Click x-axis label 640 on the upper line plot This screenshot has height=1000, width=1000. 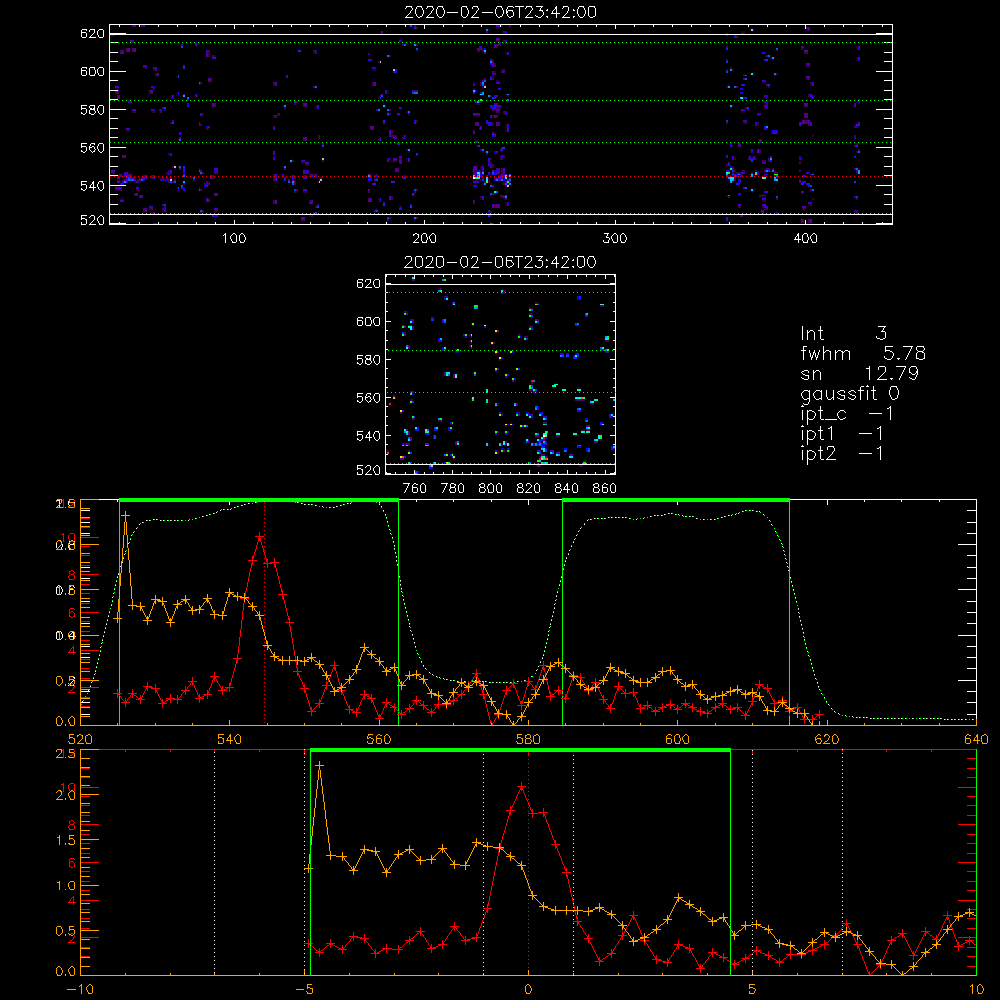[976, 739]
